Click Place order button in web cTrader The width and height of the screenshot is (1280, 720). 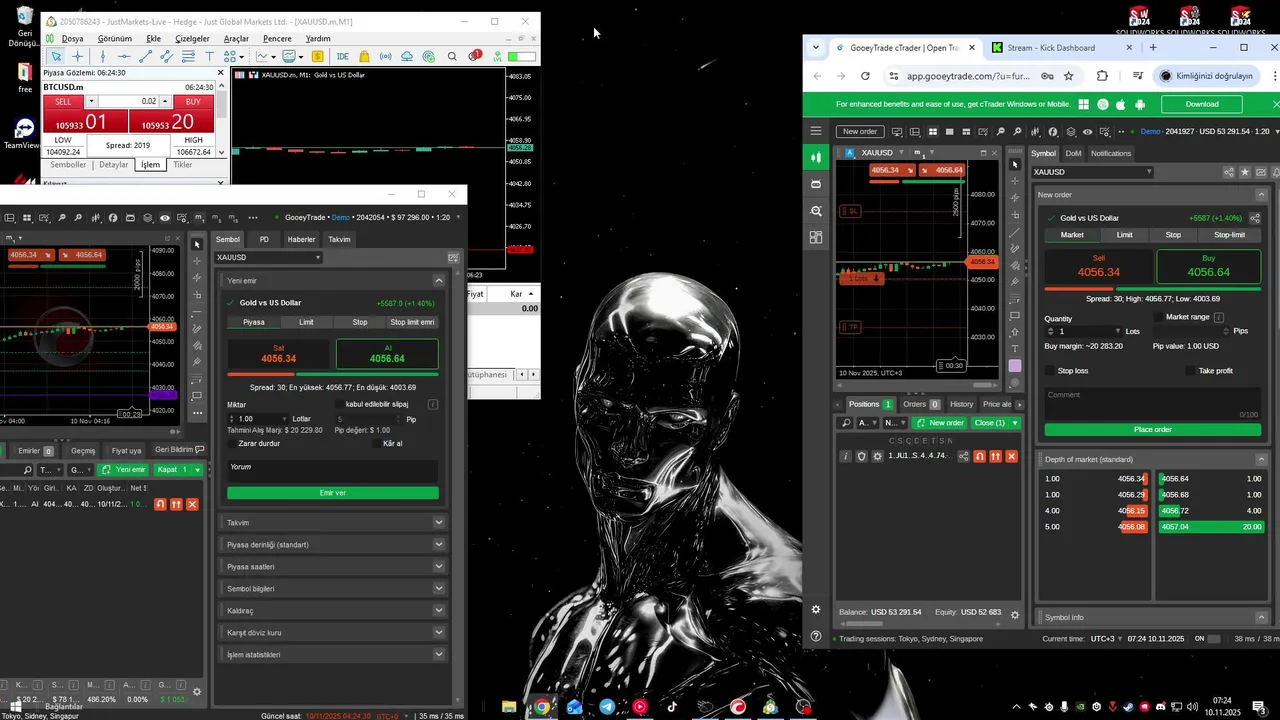[1153, 430]
